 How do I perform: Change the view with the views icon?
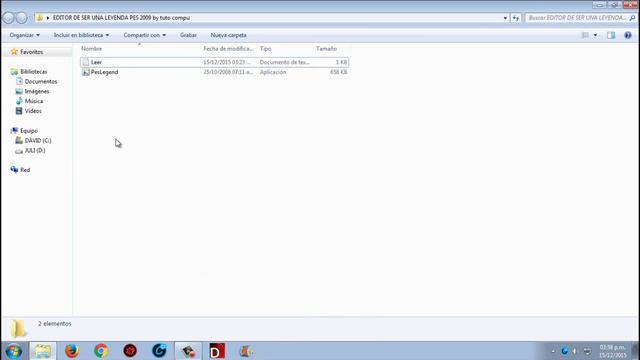click(x=585, y=35)
